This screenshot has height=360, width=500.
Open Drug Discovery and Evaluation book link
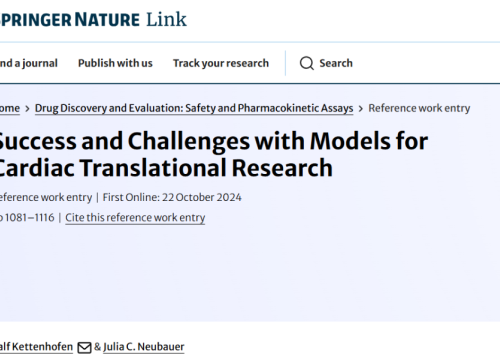pos(194,108)
